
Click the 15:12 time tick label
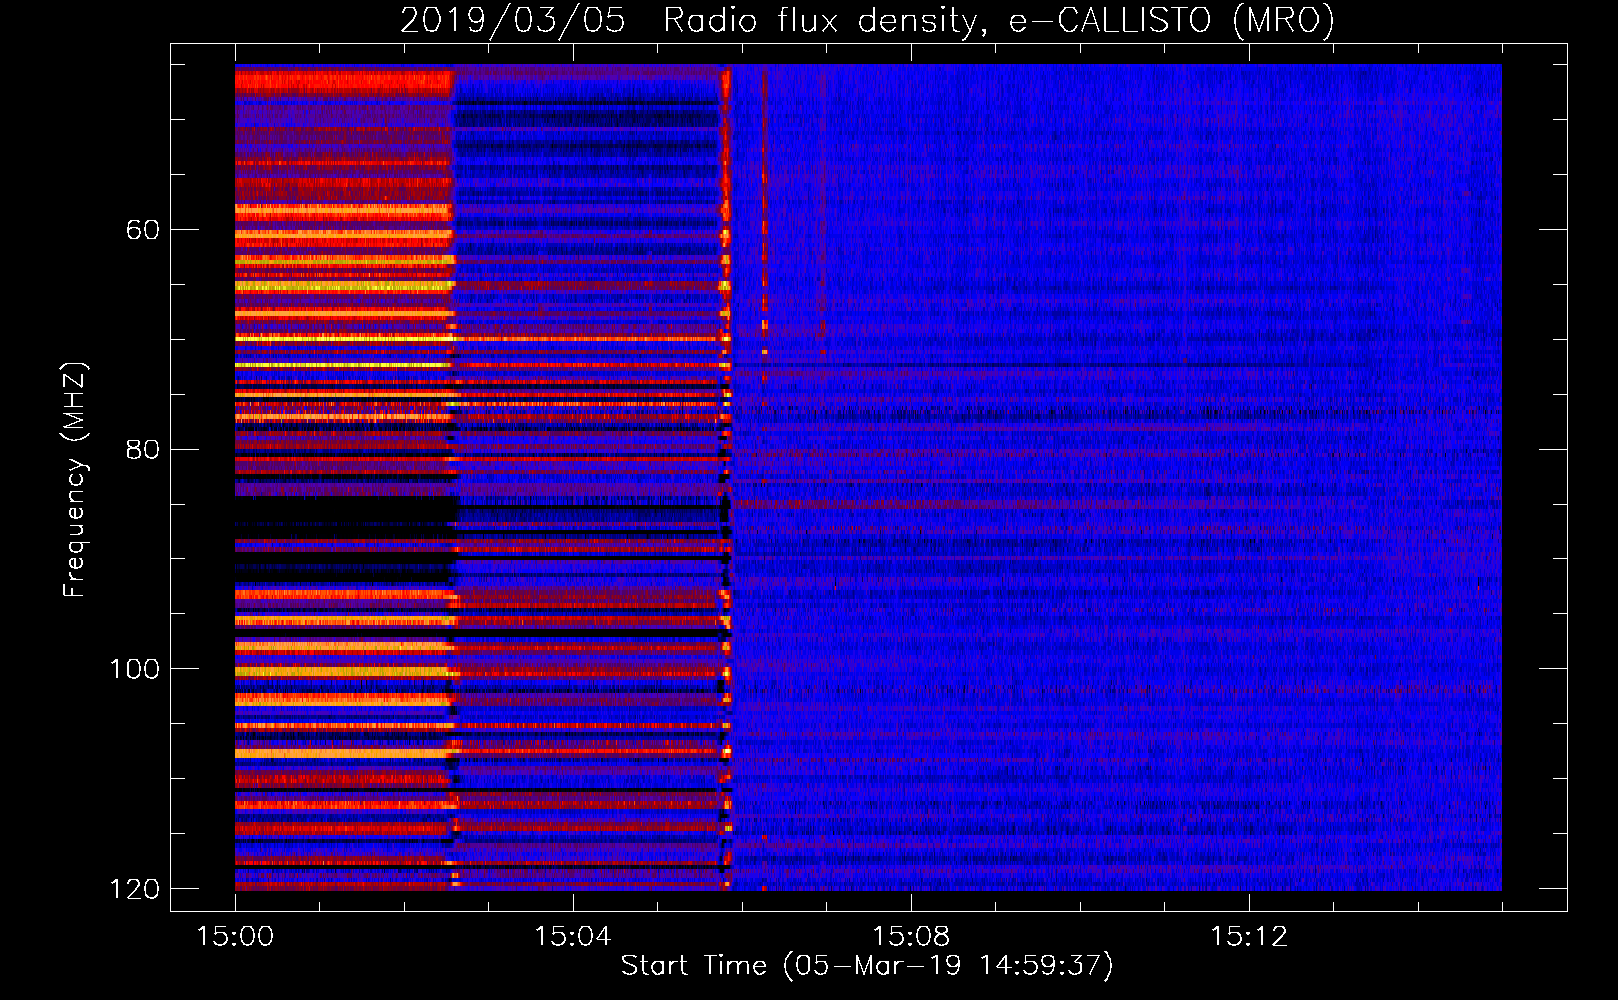click(1249, 937)
